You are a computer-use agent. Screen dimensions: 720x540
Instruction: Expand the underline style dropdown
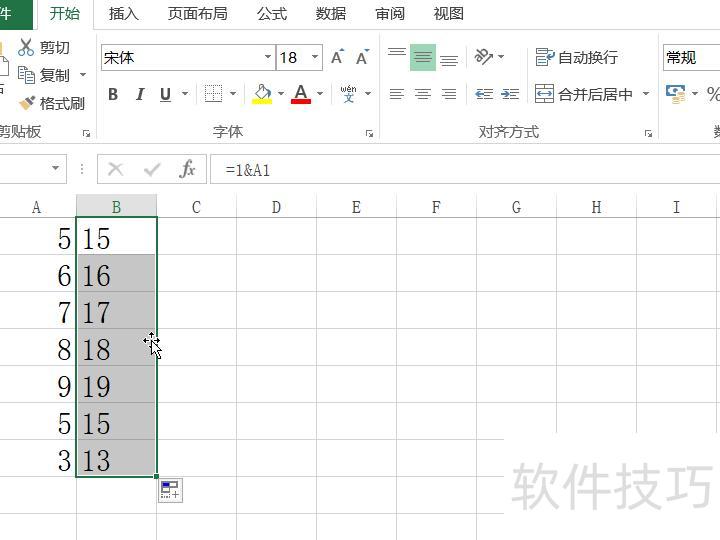tap(185, 94)
